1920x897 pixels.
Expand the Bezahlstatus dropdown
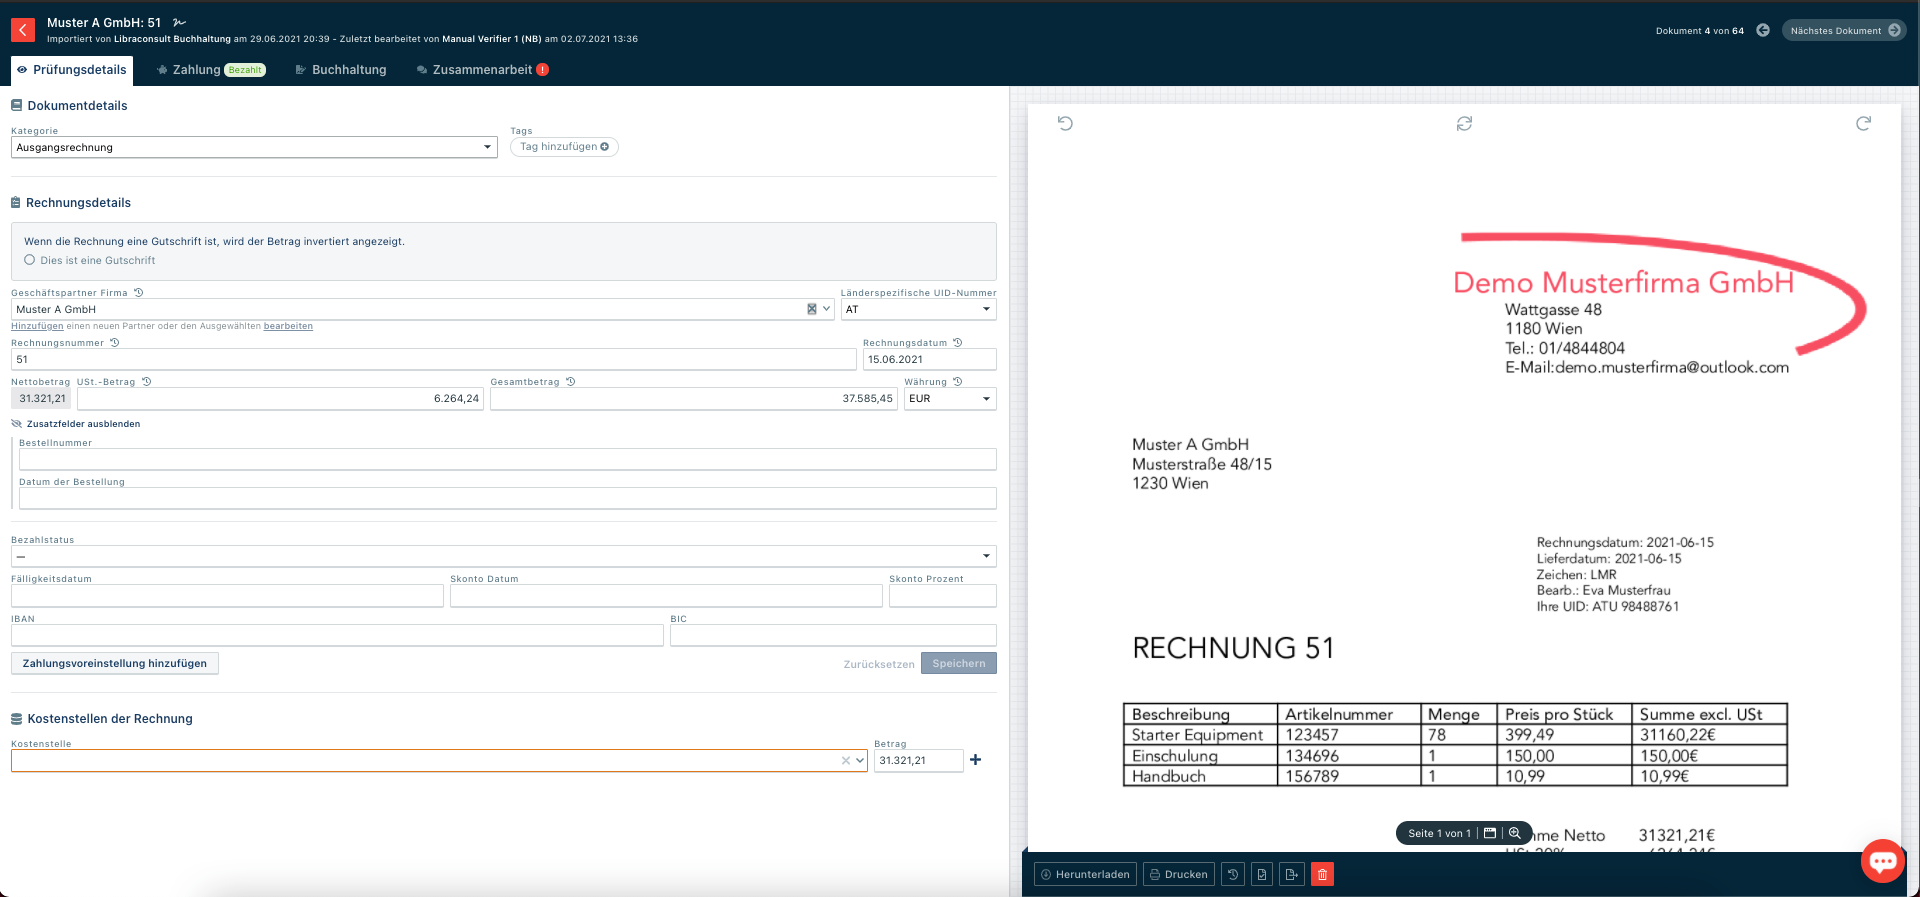coord(503,556)
